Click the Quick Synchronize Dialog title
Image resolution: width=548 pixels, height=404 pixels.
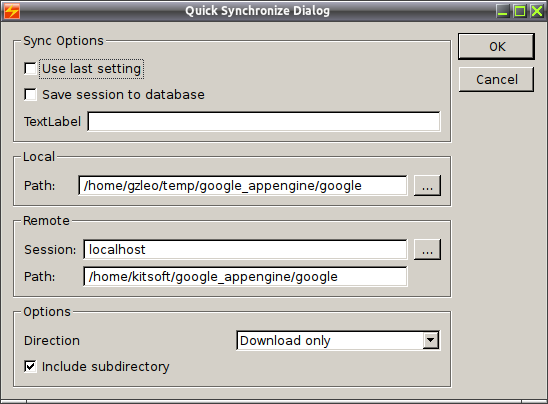258,11
